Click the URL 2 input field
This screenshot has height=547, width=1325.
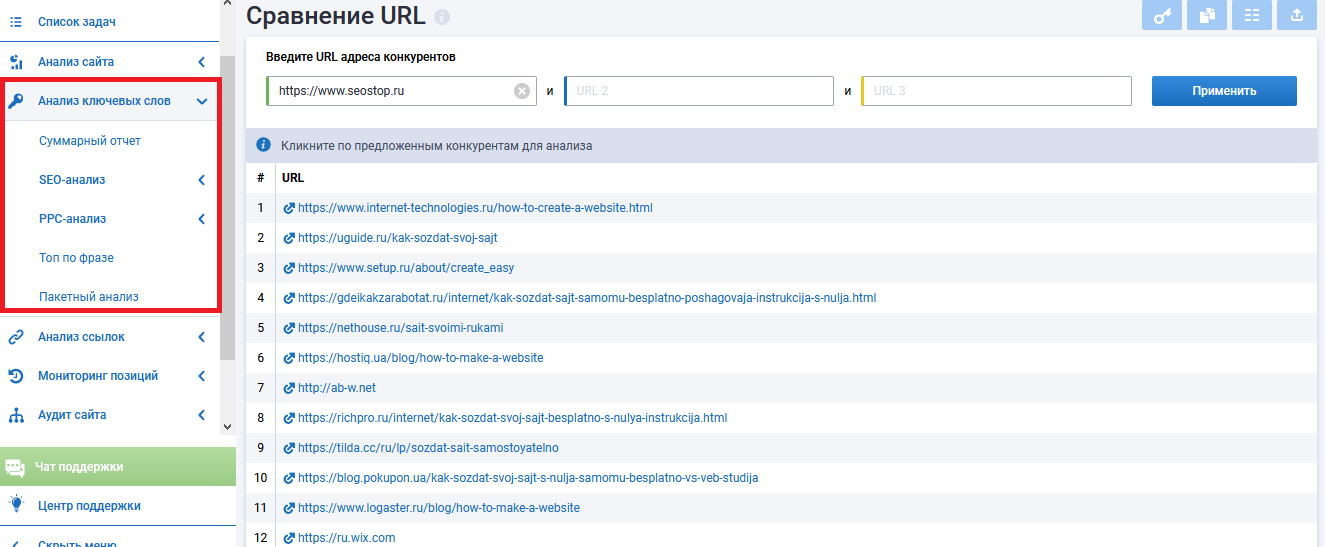point(700,91)
